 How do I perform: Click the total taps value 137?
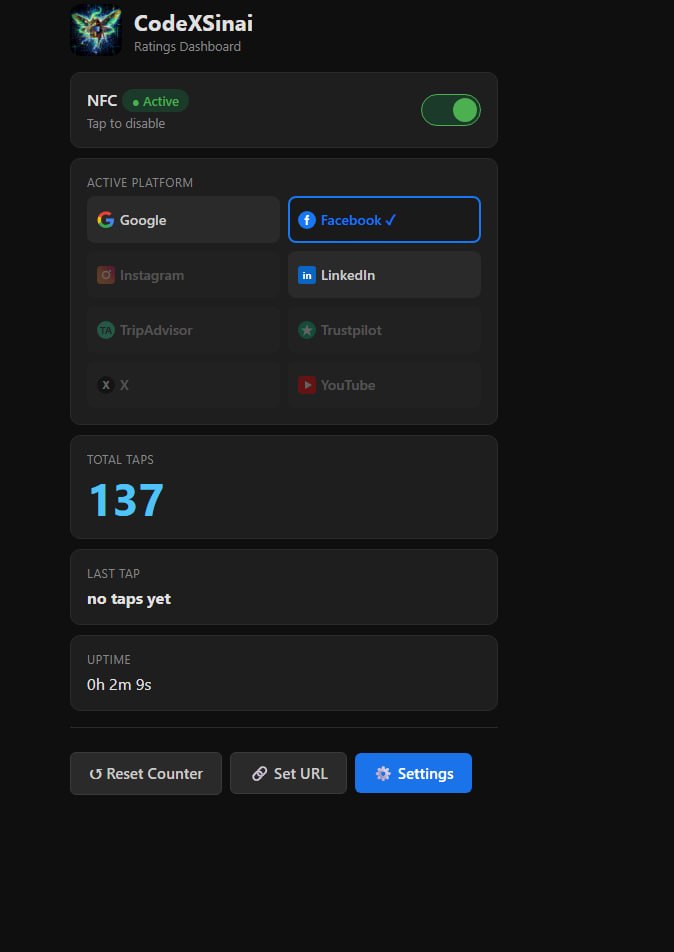(126, 500)
